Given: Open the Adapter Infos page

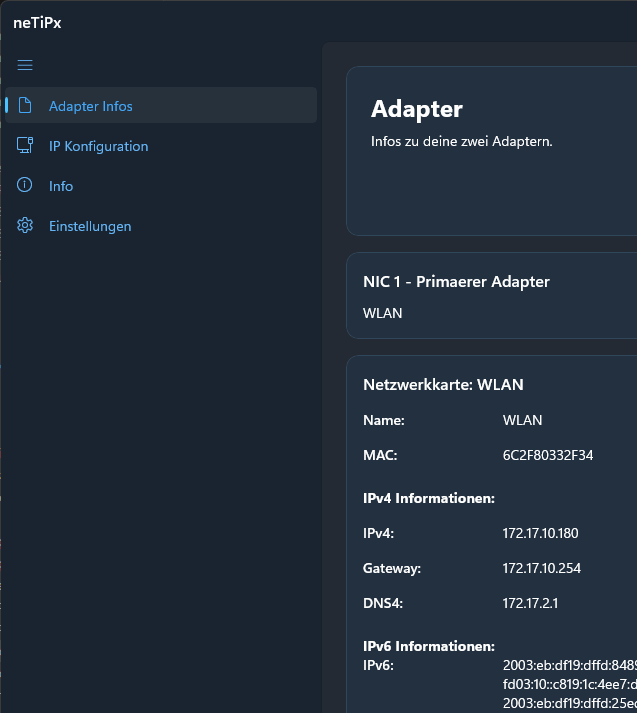Looking at the screenshot, I should (x=161, y=105).
